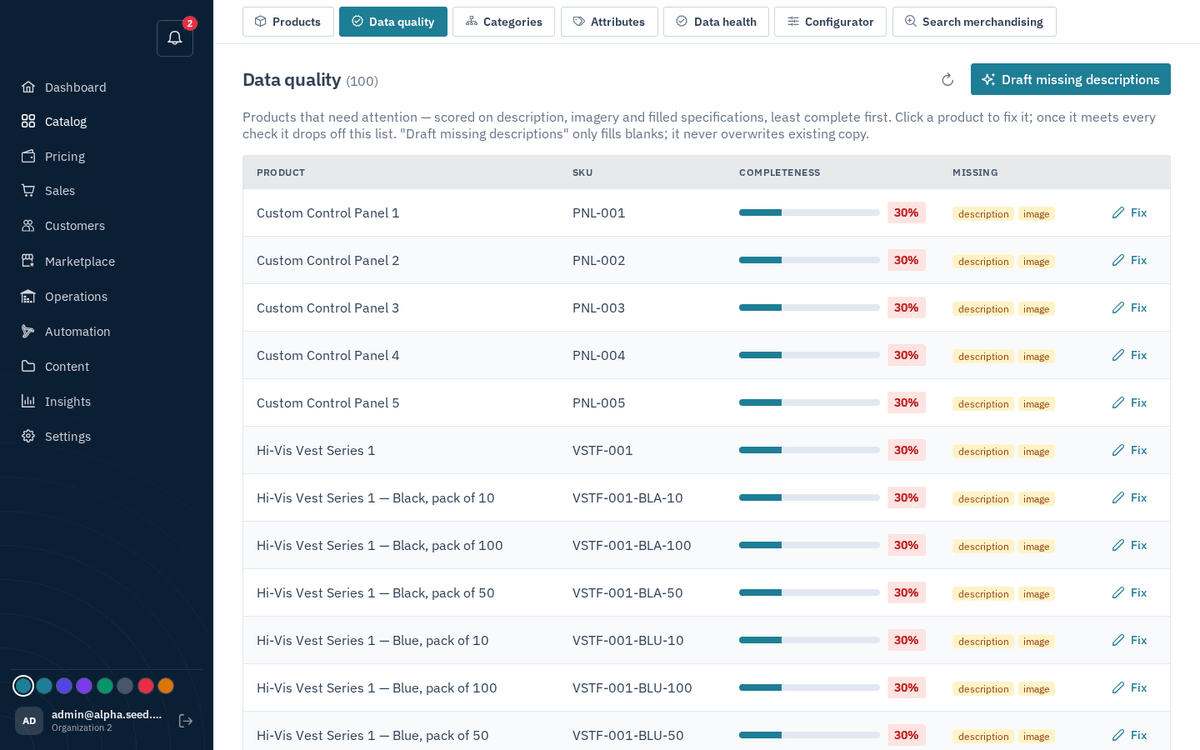Click image tag for Hi-Vis Vest Series 1 row
Image resolution: width=1200 pixels, height=750 pixels.
pyautogui.click(x=1036, y=451)
